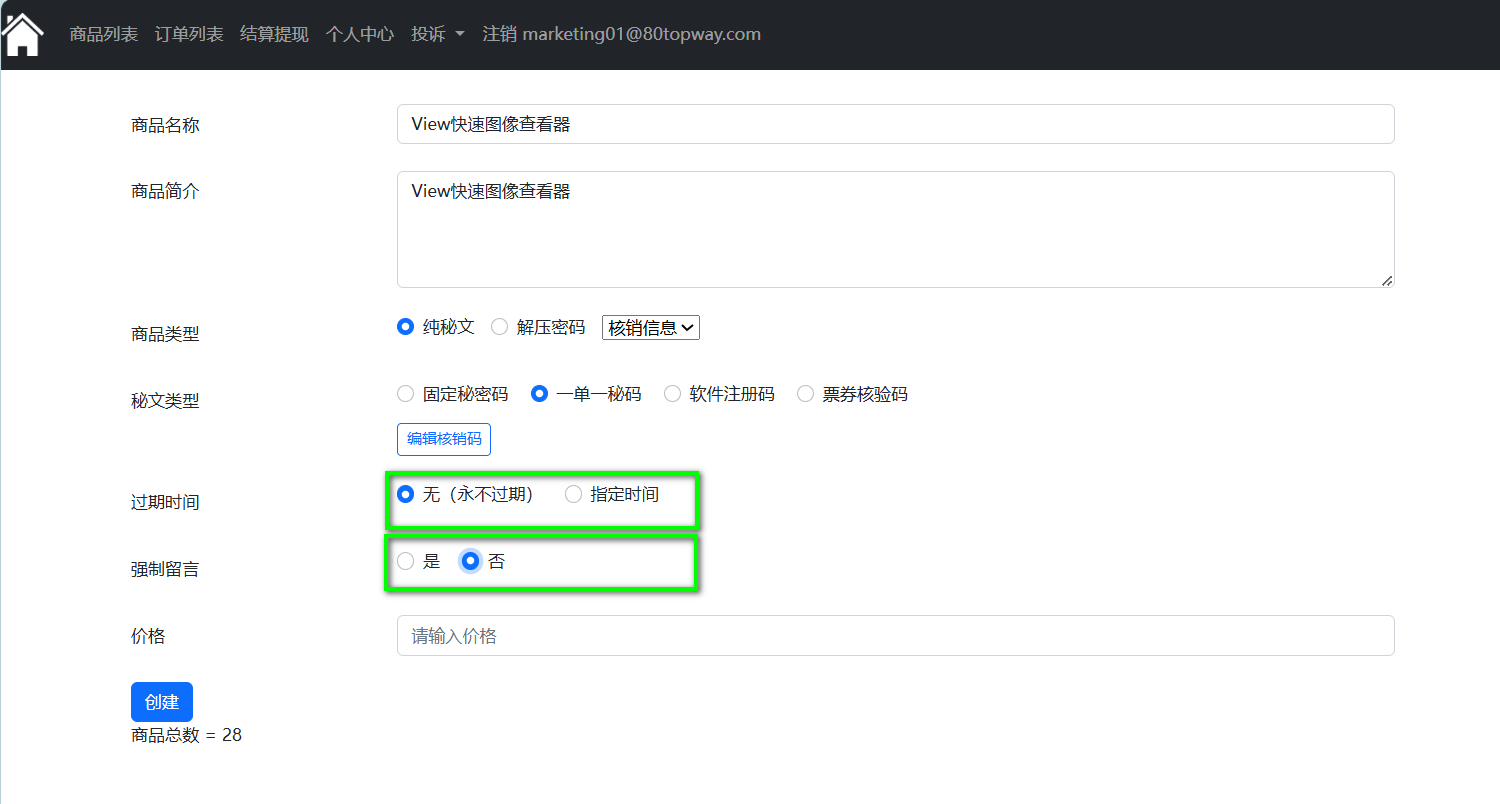
Task: Choose 软件注册码 secret type
Action: tap(673, 394)
